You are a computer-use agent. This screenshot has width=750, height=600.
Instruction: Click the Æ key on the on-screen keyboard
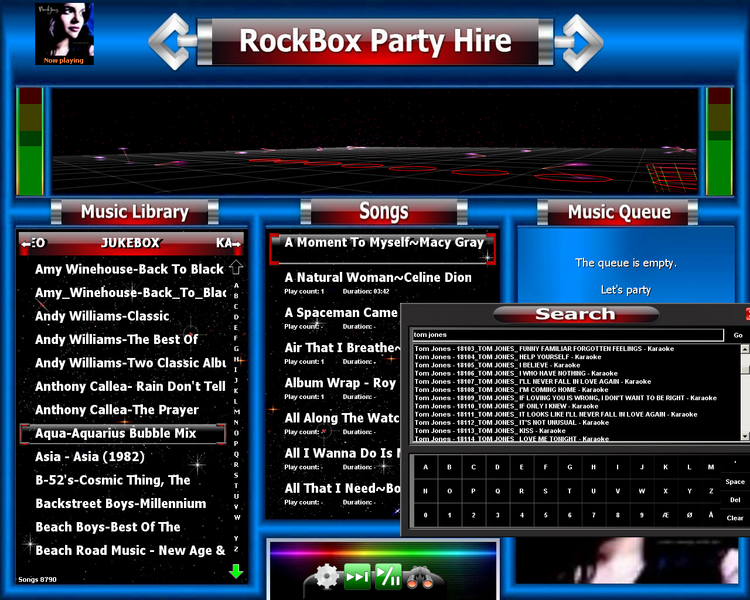[x=665, y=515]
